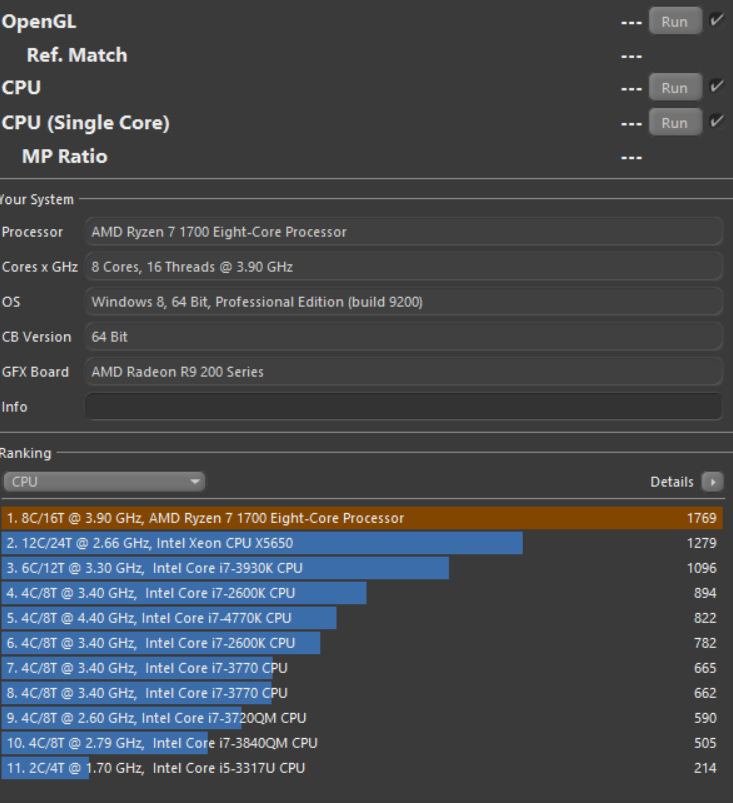Image resolution: width=733 pixels, height=803 pixels.
Task: Run the CPU benchmark
Action: pos(675,88)
